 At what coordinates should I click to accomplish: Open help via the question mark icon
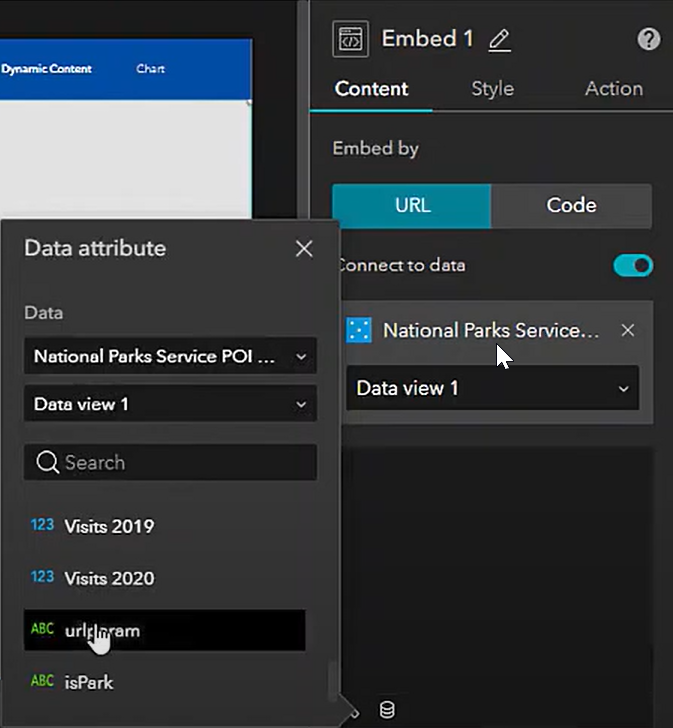[x=648, y=39]
